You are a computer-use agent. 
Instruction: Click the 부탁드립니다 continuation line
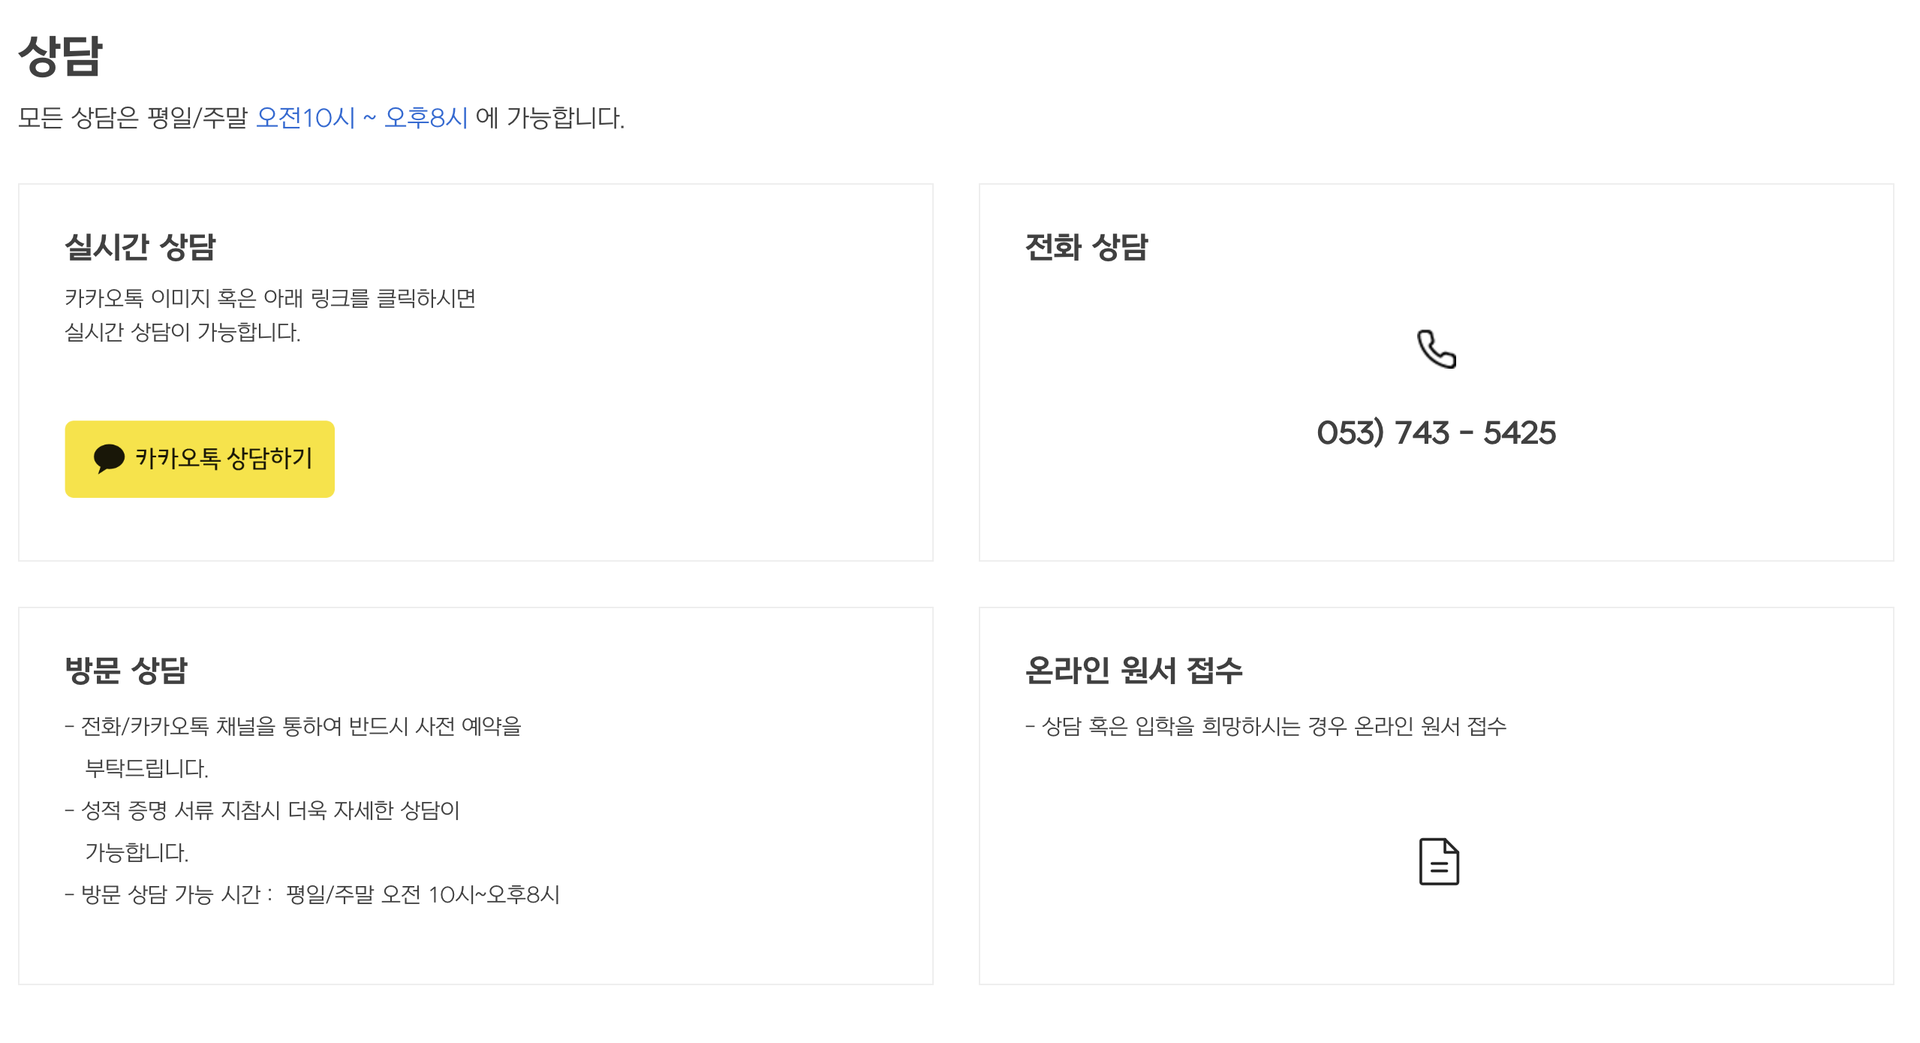click(147, 768)
